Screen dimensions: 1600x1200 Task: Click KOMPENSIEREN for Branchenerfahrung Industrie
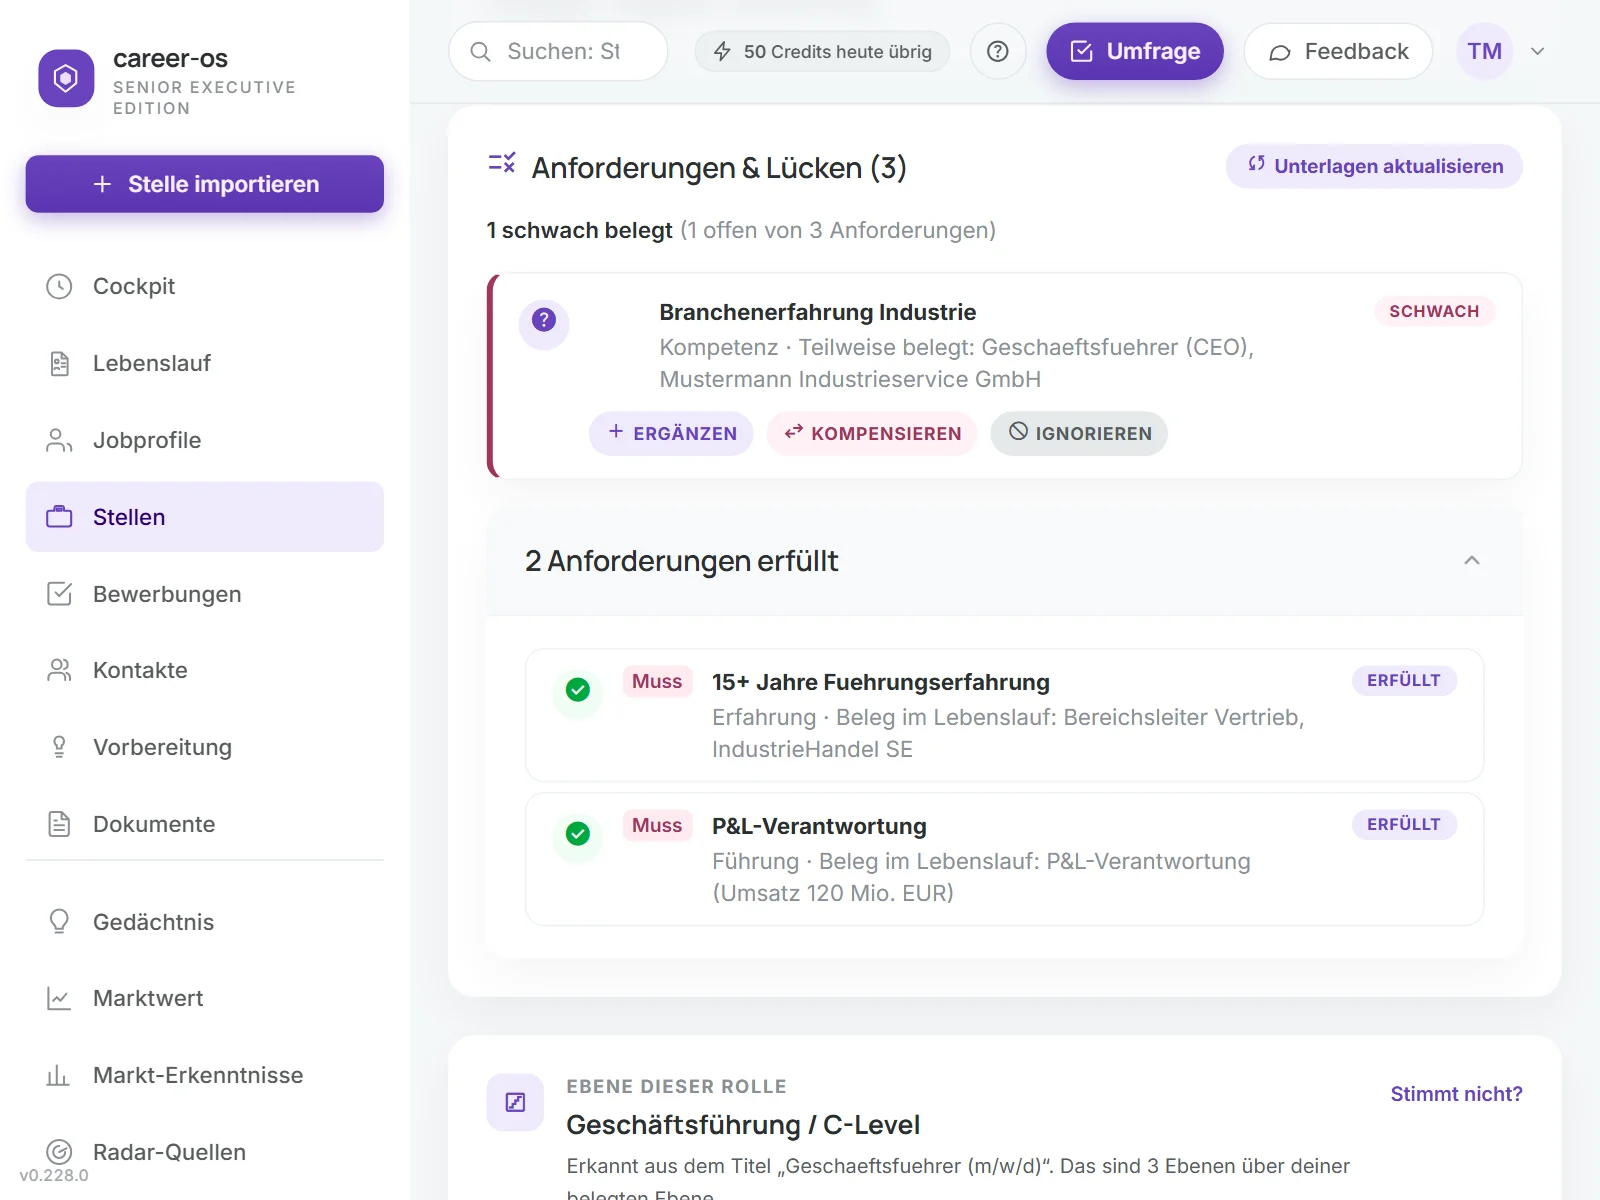pyautogui.click(x=872, y=433)
